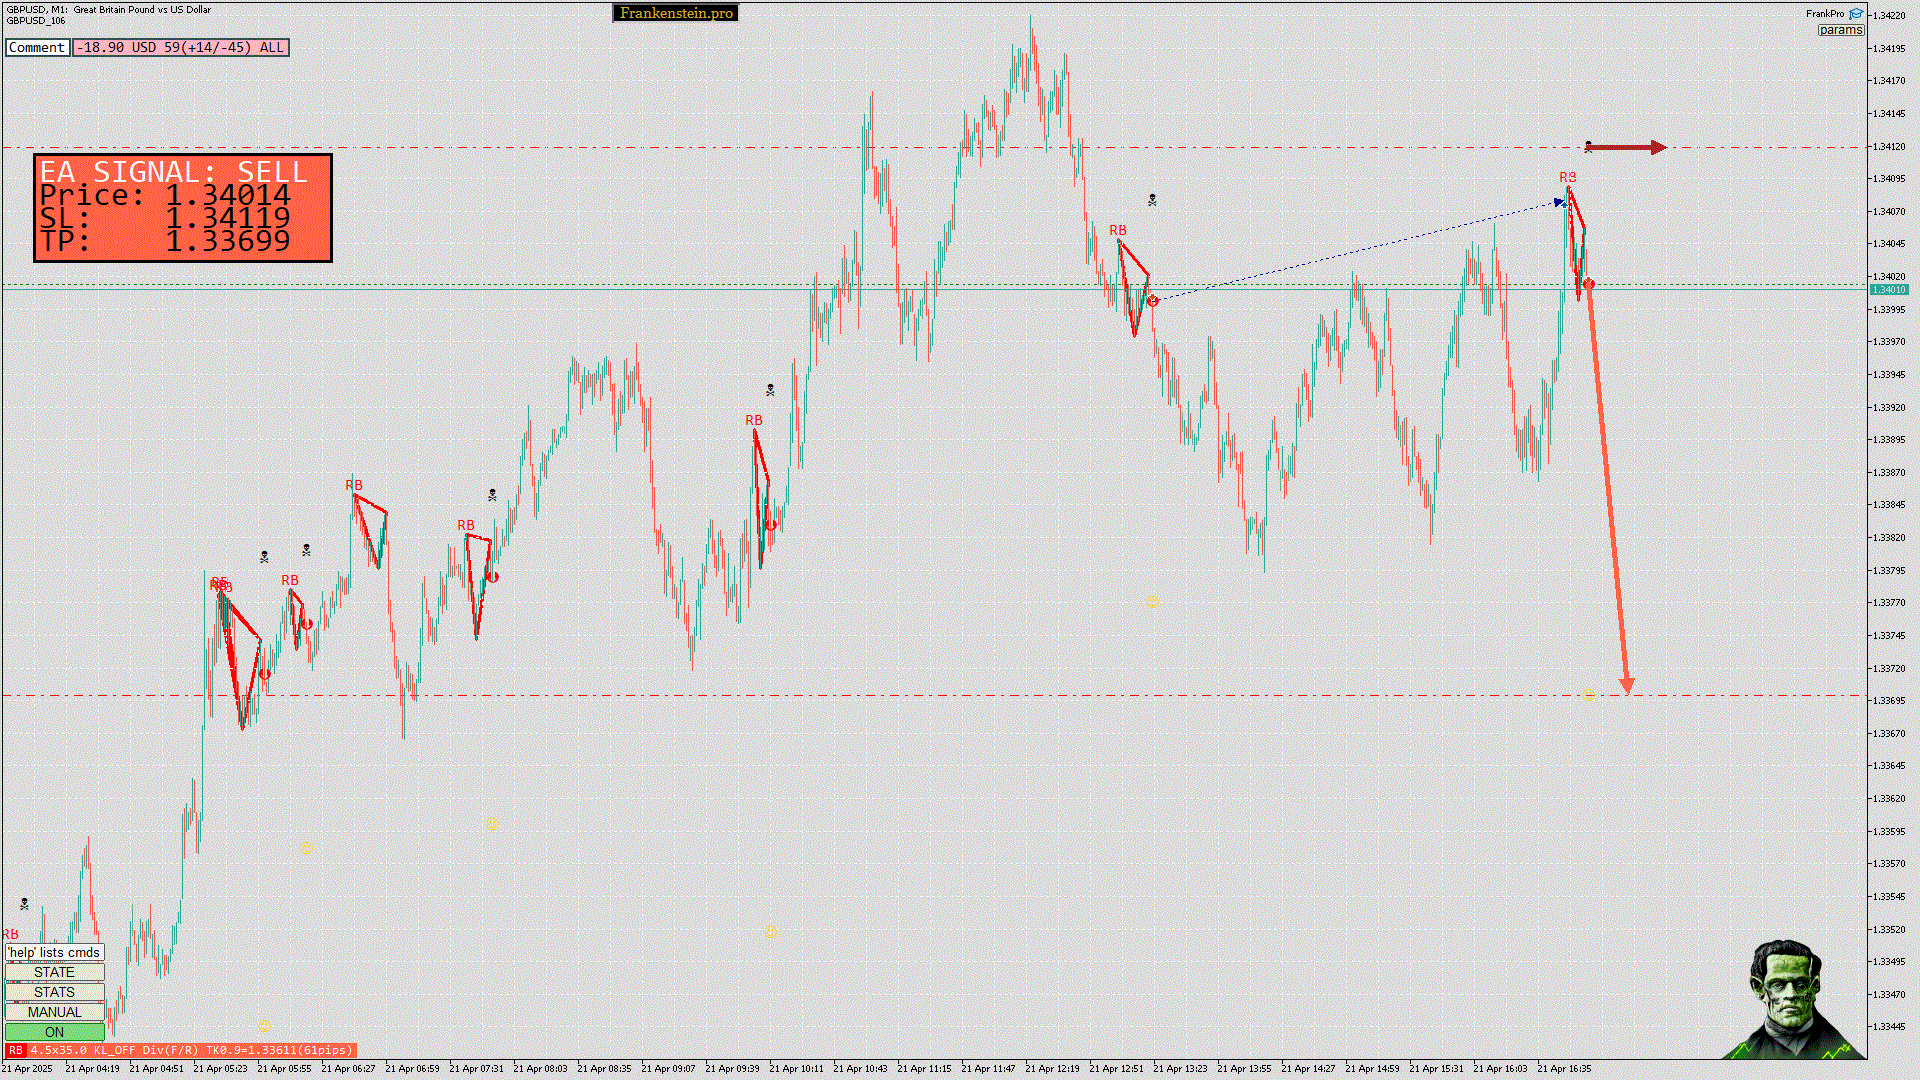The image size is (1920, 1080).
Task: Expand the Comment box at top left
Action: click(x=37, y=47)
